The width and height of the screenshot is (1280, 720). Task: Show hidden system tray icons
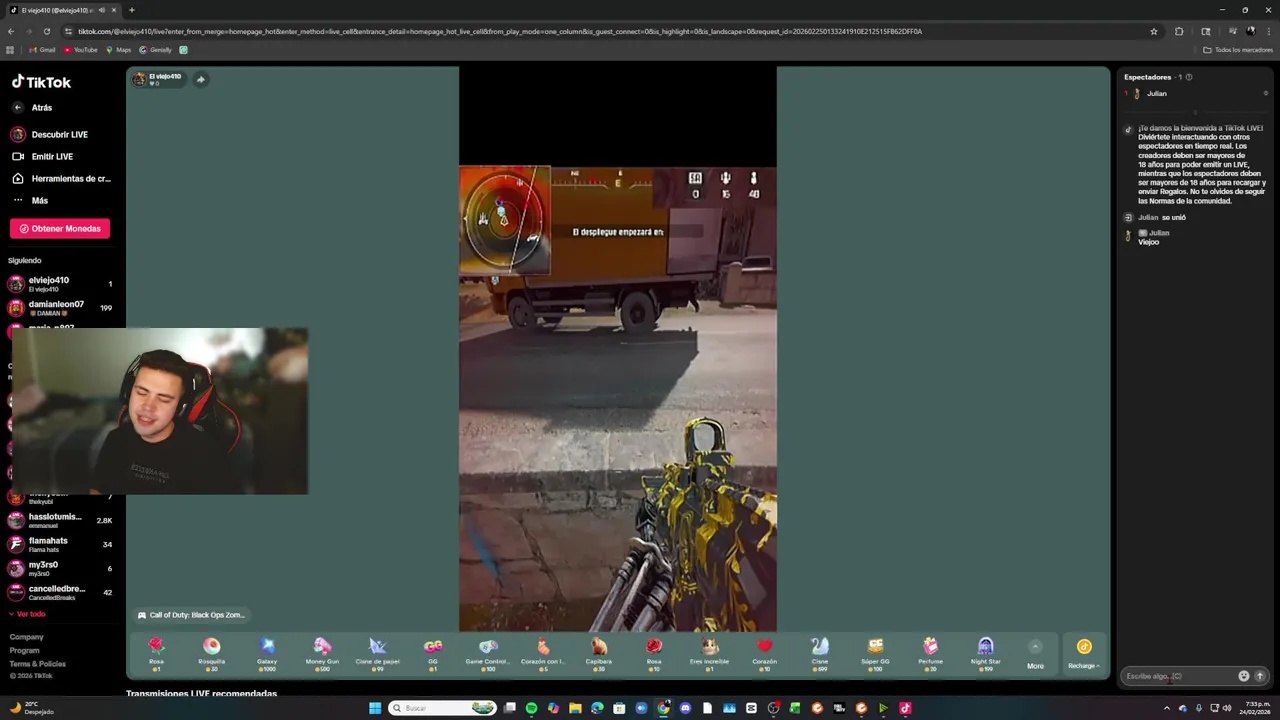point(1166,708)
